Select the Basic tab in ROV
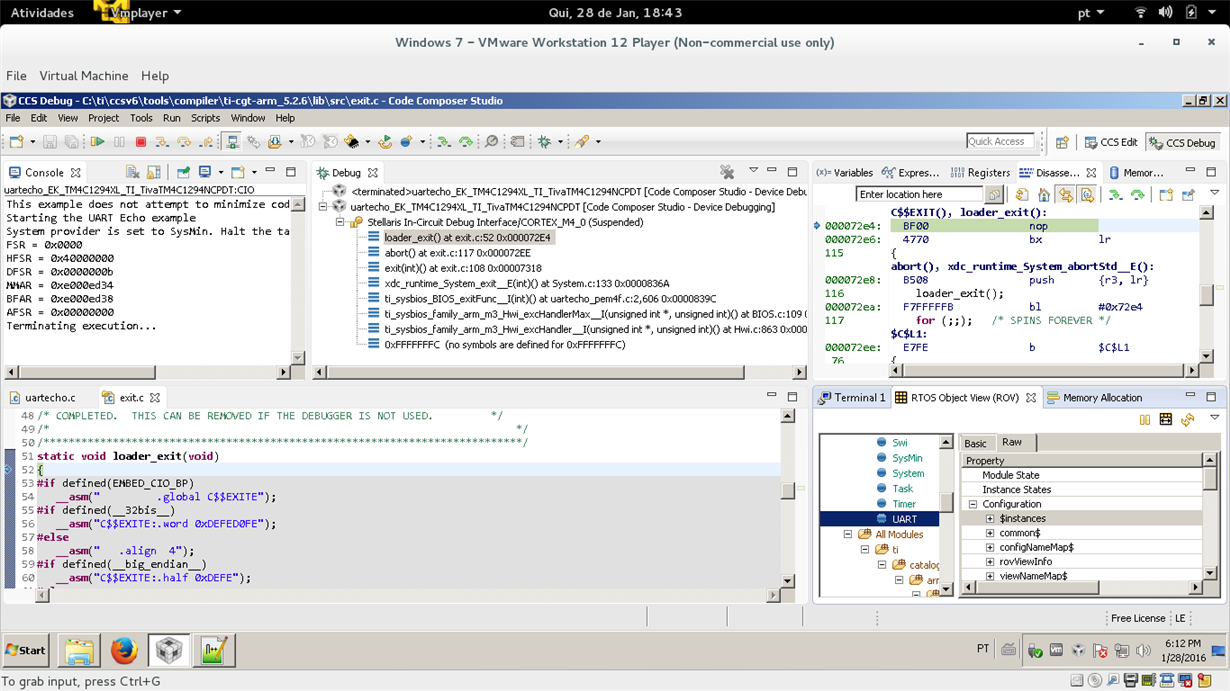Image resolution: width=1230 pixels, height=691 pixels. [x=975, y=443]
